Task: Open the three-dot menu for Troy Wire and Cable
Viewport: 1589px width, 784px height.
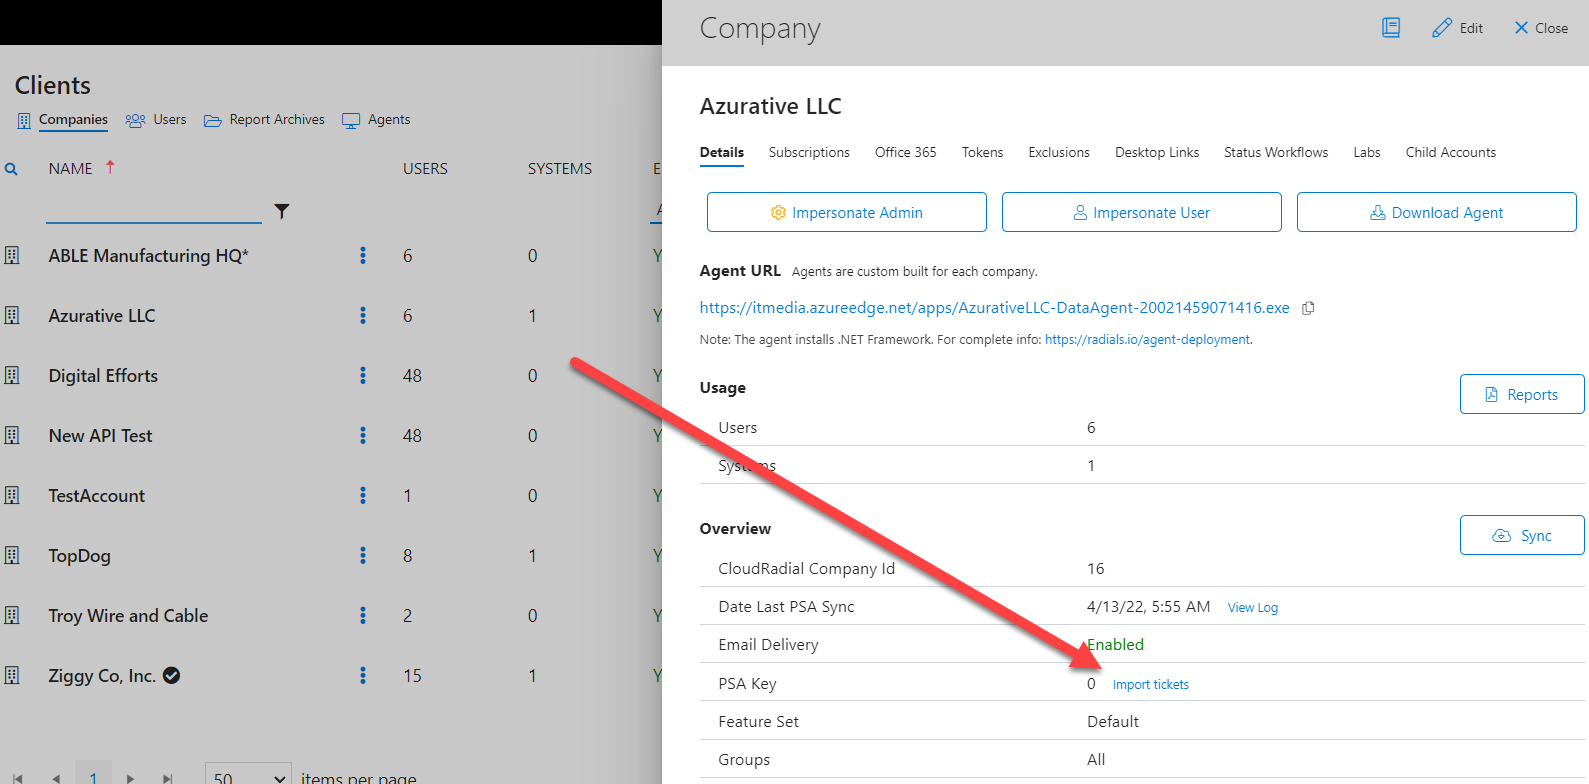Action: [x=363, y=616]
